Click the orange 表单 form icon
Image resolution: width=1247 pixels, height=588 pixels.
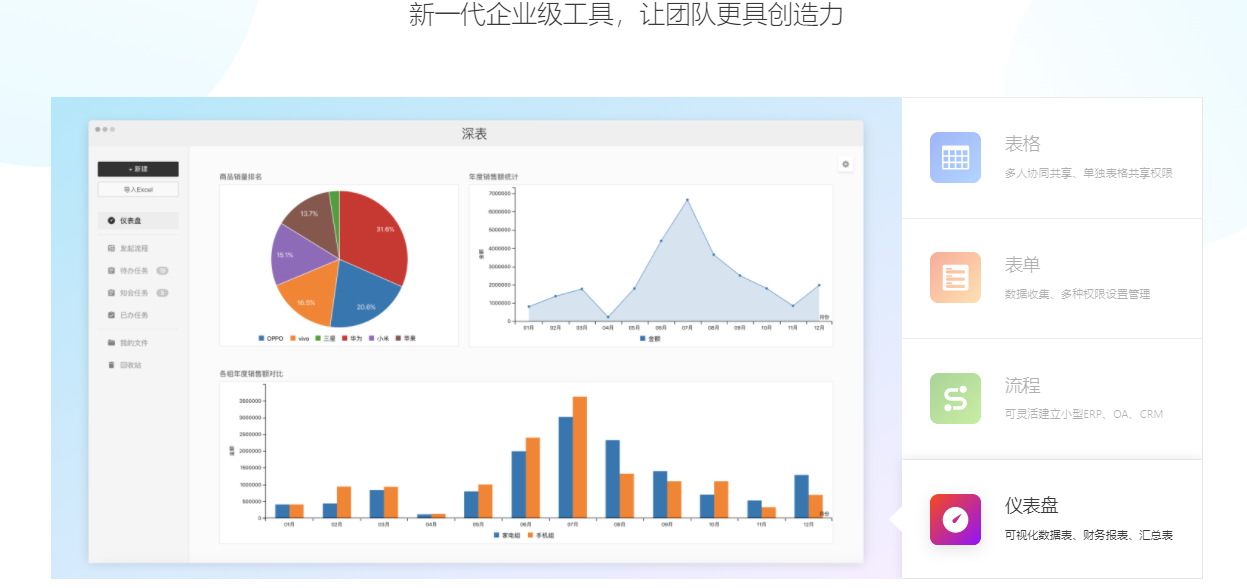(955, 277)
